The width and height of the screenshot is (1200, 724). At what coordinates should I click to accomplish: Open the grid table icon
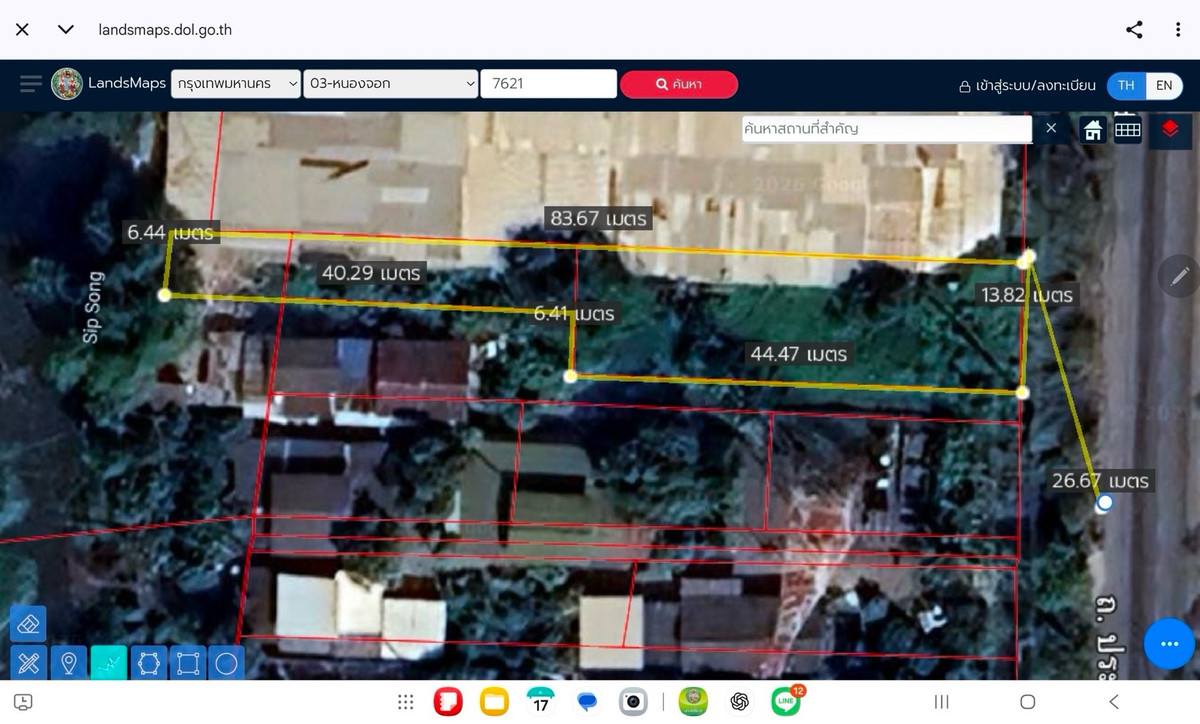pyautogui.click(x=1128, y=129)
